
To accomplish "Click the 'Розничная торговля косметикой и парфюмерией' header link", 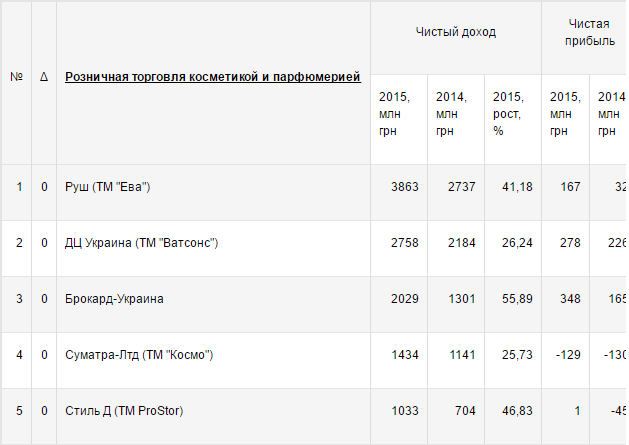I will 213,77.
